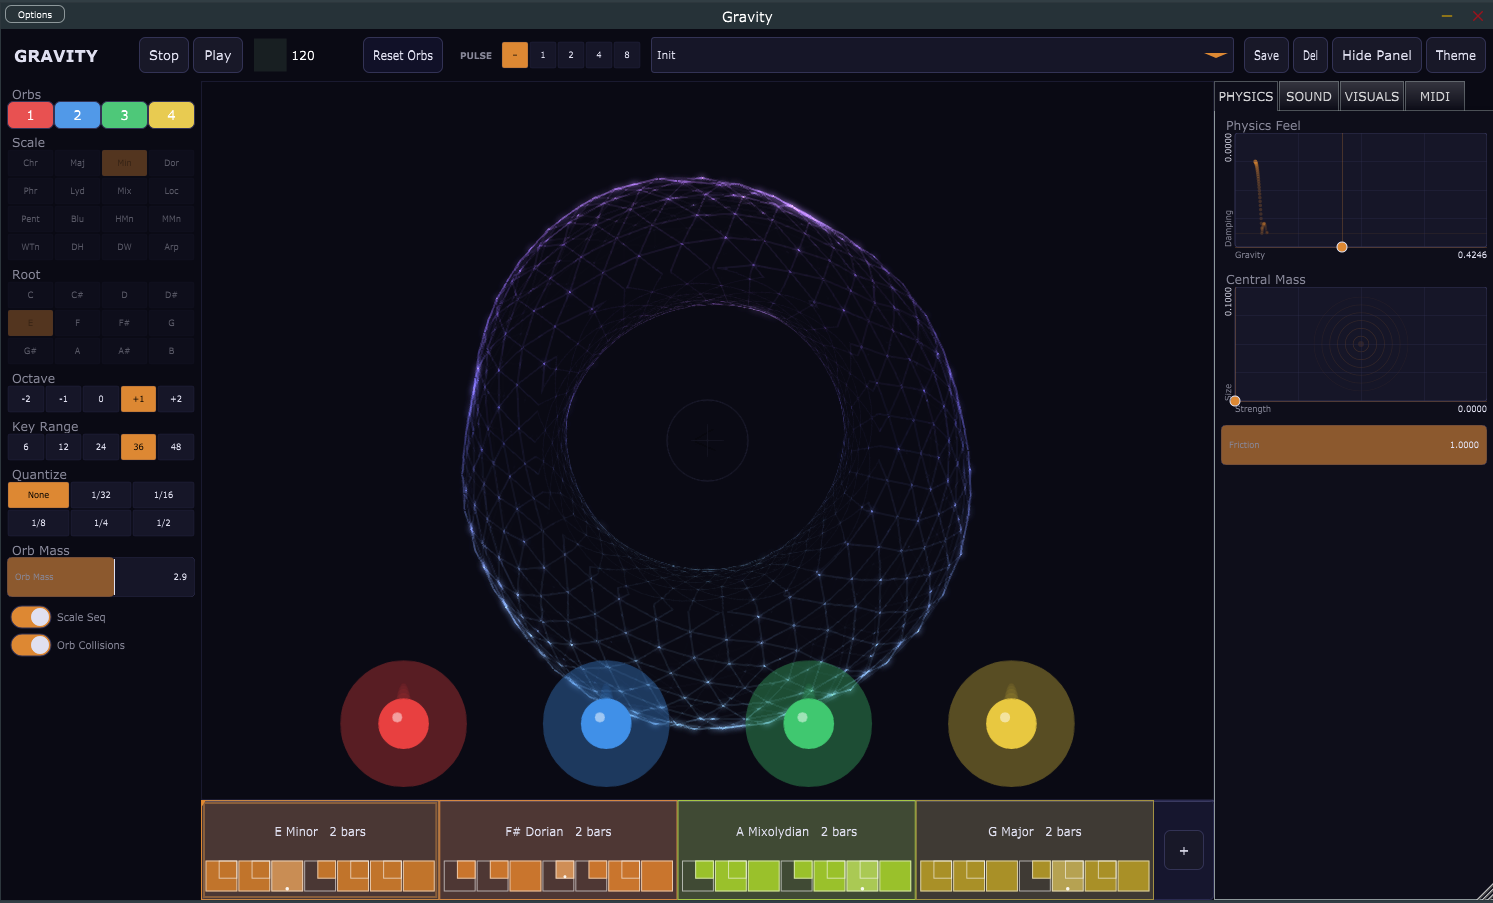Select root note D
This screenshot has width=1493, height=903.
(x=124, y=295)
